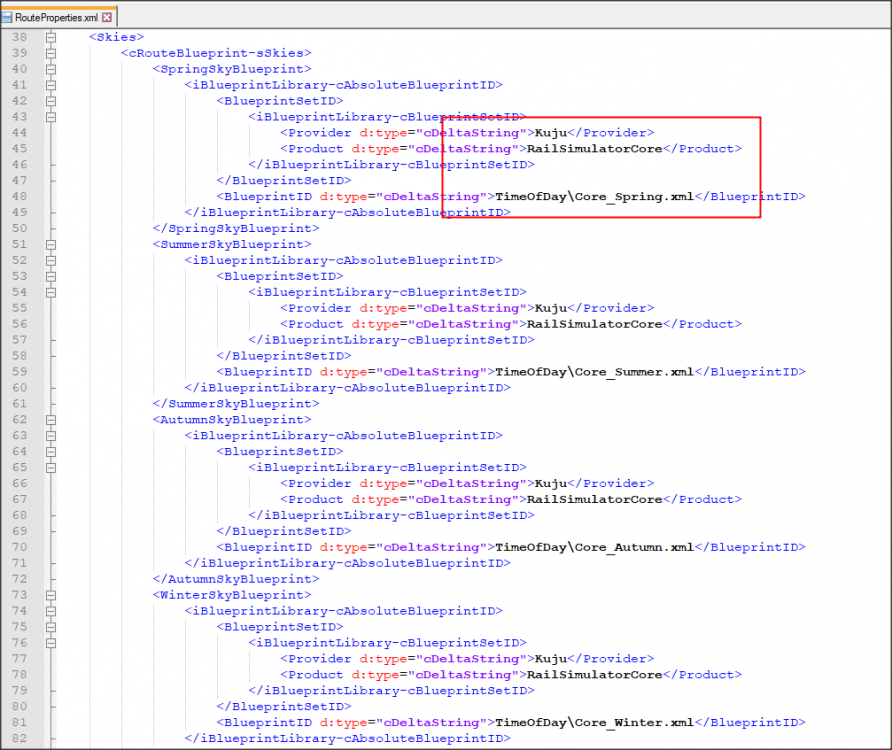Screen dimensions: 892x750
Task: Fold the BlueprintSetID block at line 64
Action: click(50, 452)
